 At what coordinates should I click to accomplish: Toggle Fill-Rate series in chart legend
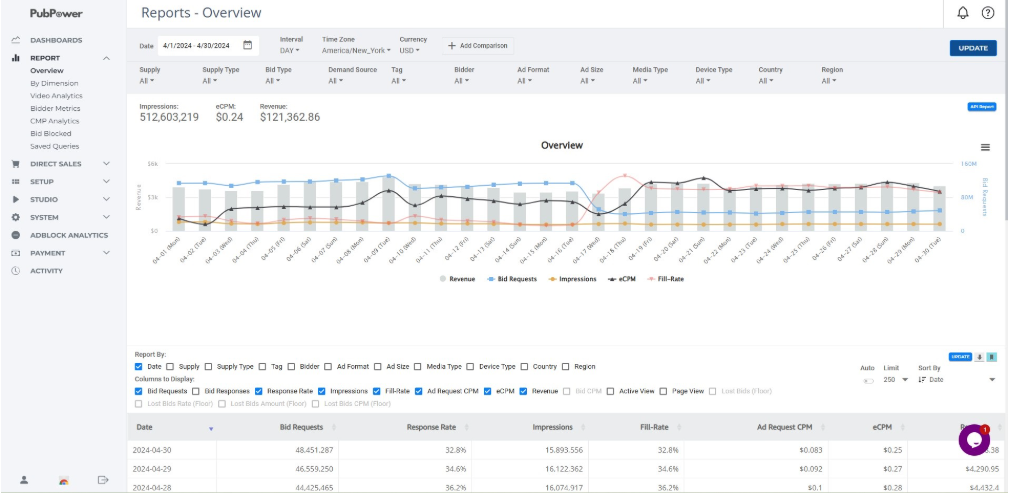pos(665,279)
